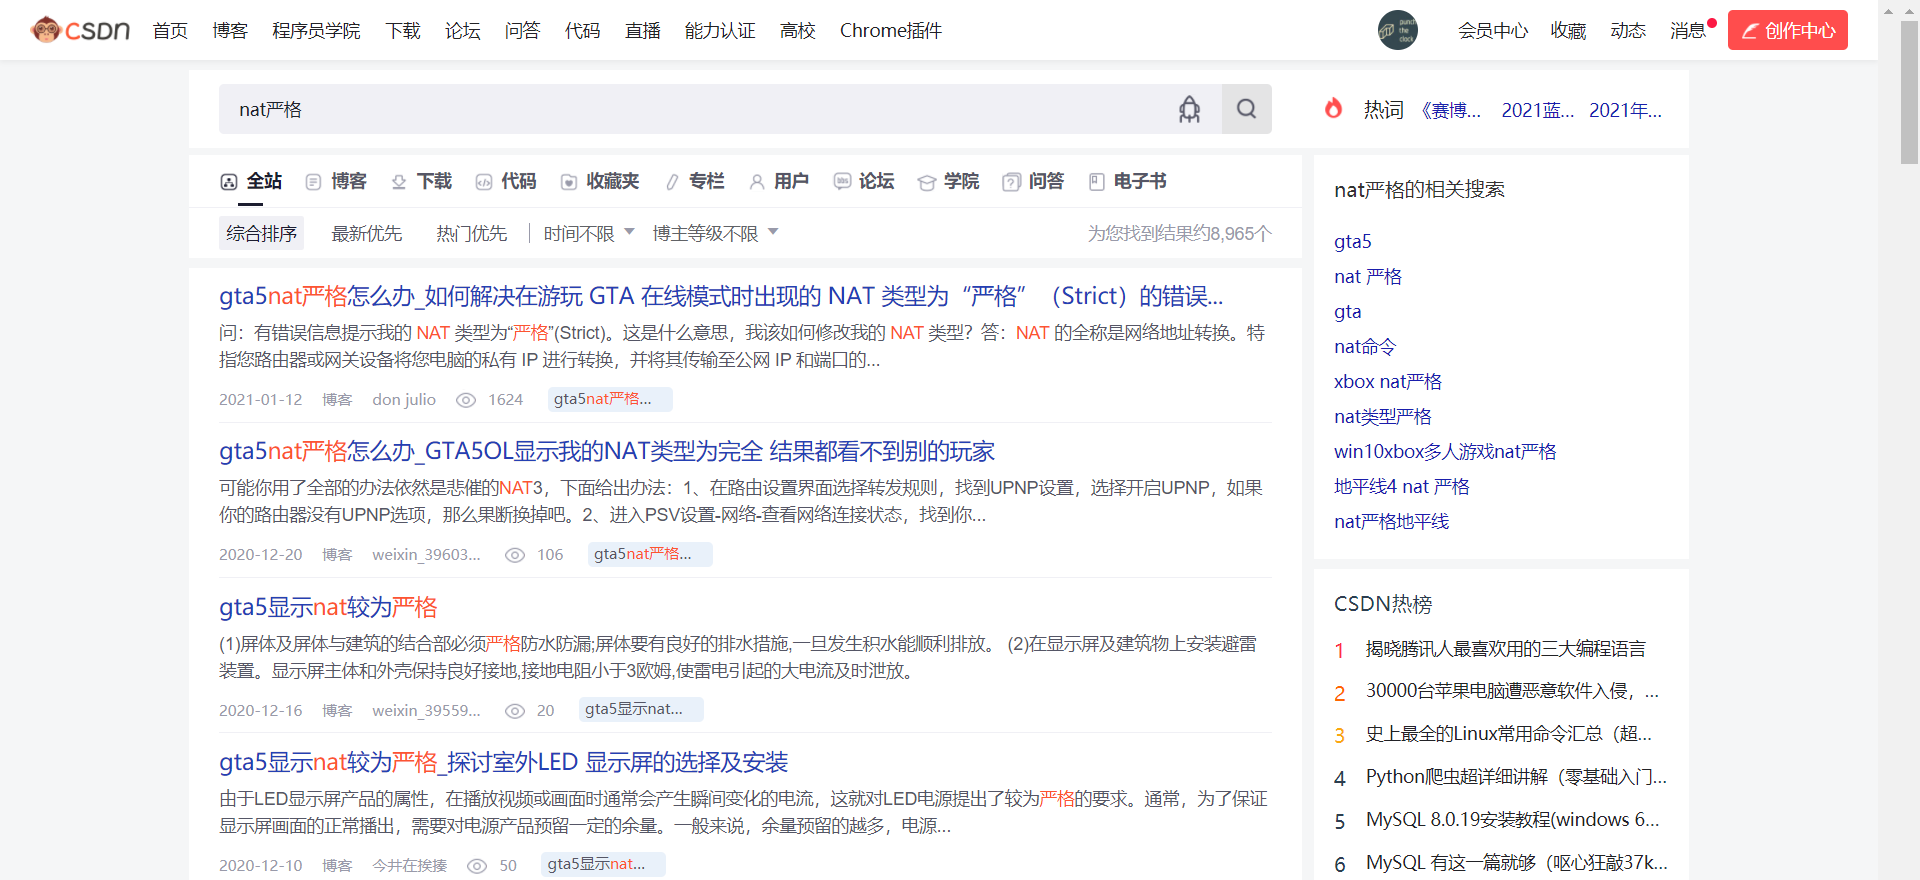Click the scrollbar up arrow
Image resolution: width=1920 pixels, height=880 pixels.
(1909, 11)
